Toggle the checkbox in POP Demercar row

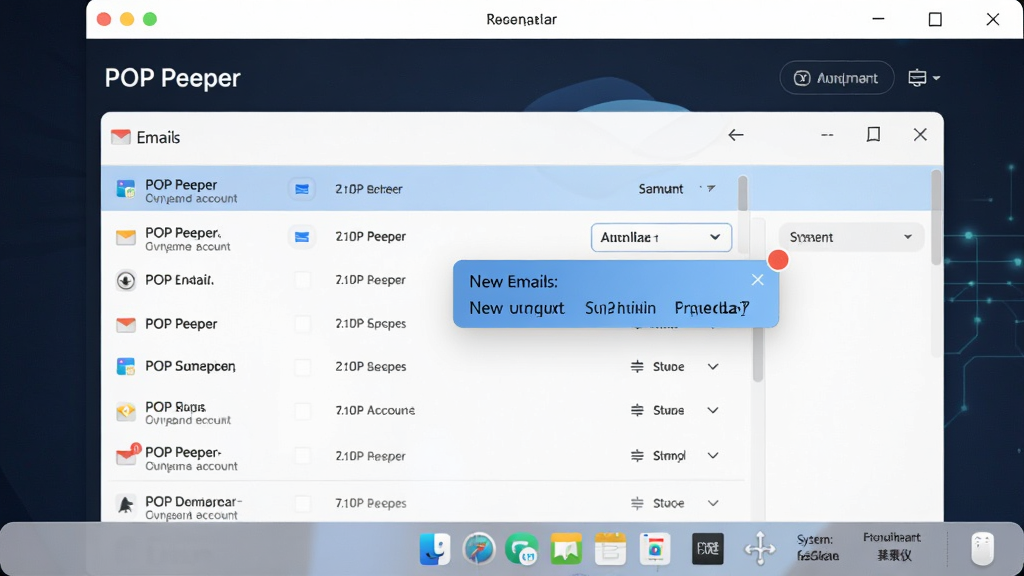click(x=302, y=504)
